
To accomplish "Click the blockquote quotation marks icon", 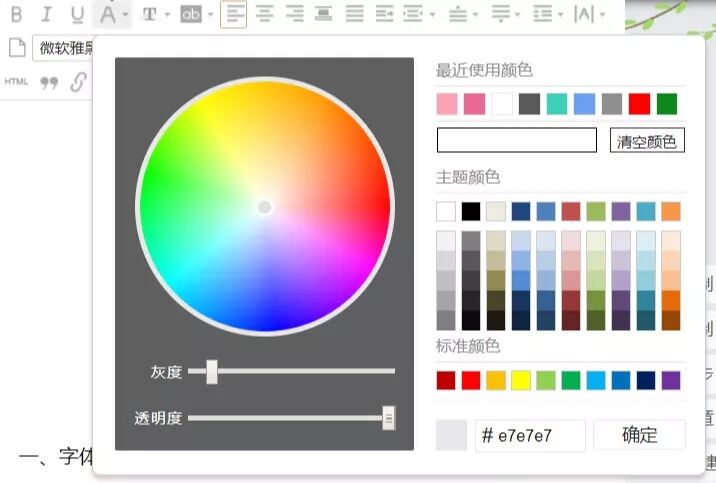I will coord(48,83).
